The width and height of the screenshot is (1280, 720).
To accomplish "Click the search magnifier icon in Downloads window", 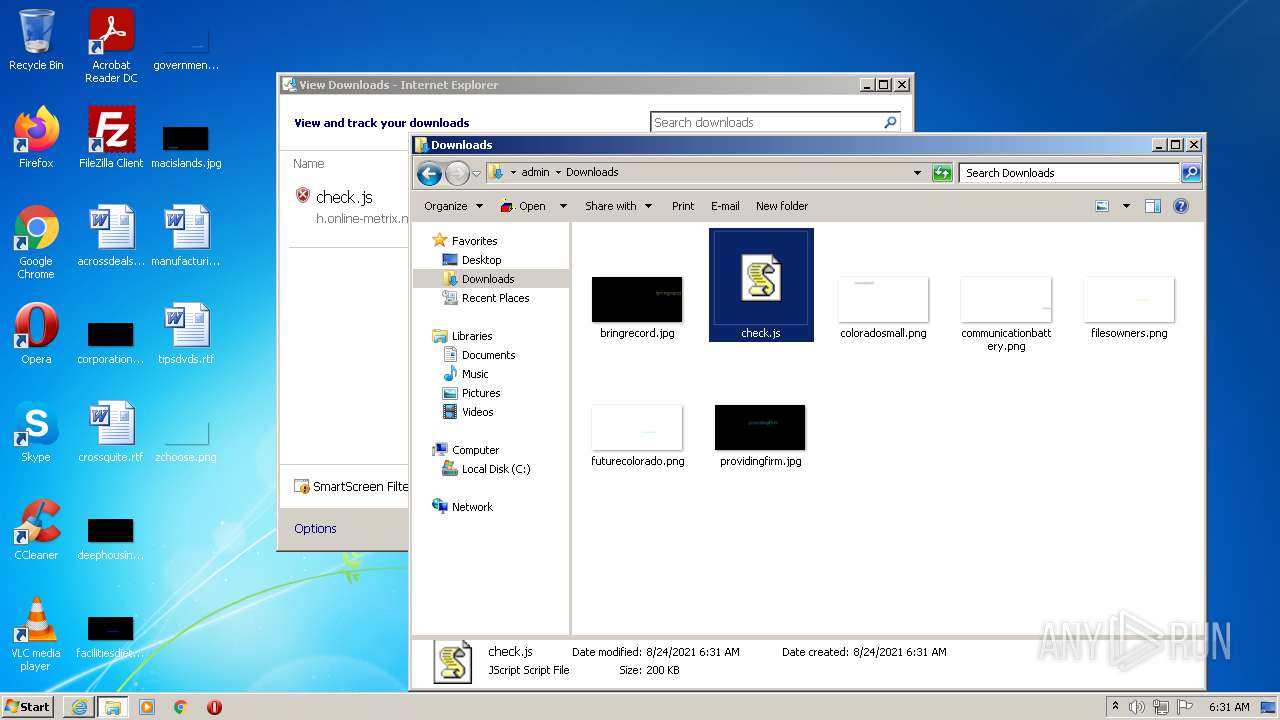I will click(x=1191, y=173).
